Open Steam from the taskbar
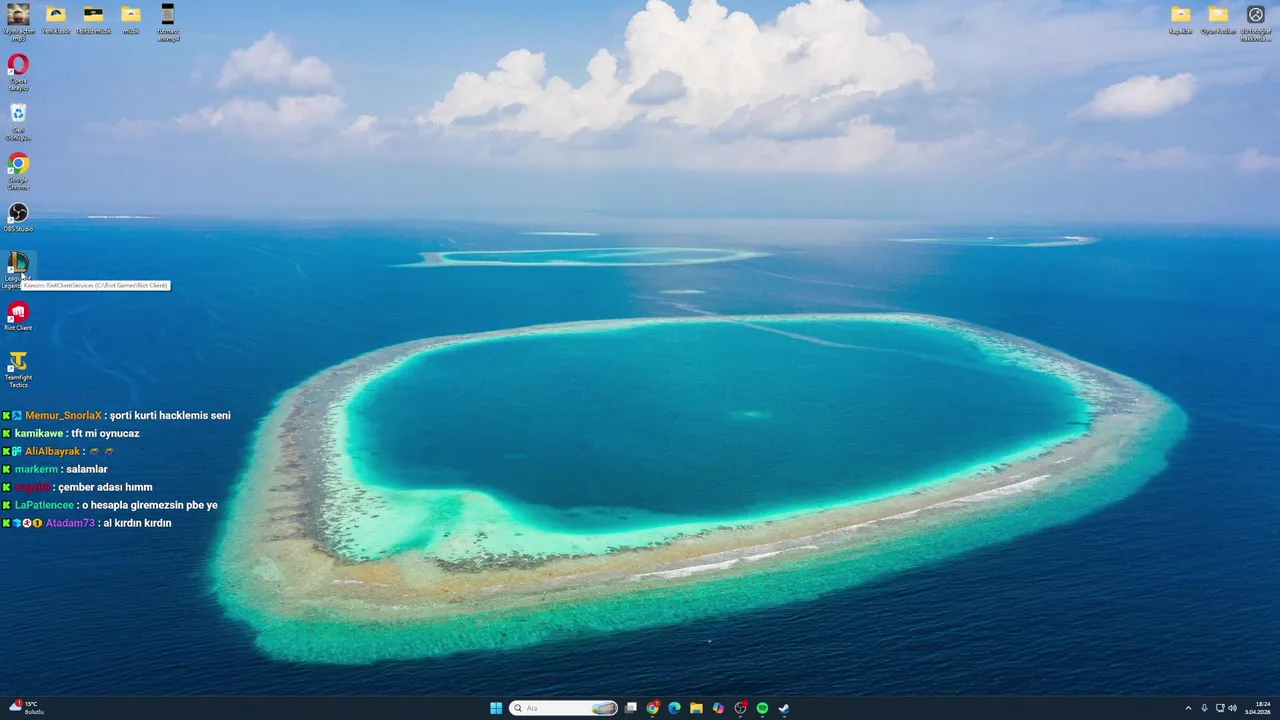This screenshot has height=720, width=1280. pos(784,708)
